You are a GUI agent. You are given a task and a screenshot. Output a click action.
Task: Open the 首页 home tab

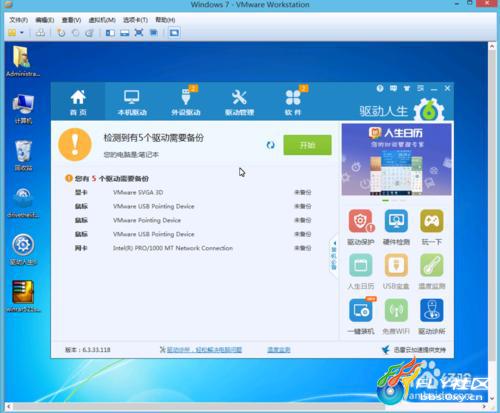(78, 102)
